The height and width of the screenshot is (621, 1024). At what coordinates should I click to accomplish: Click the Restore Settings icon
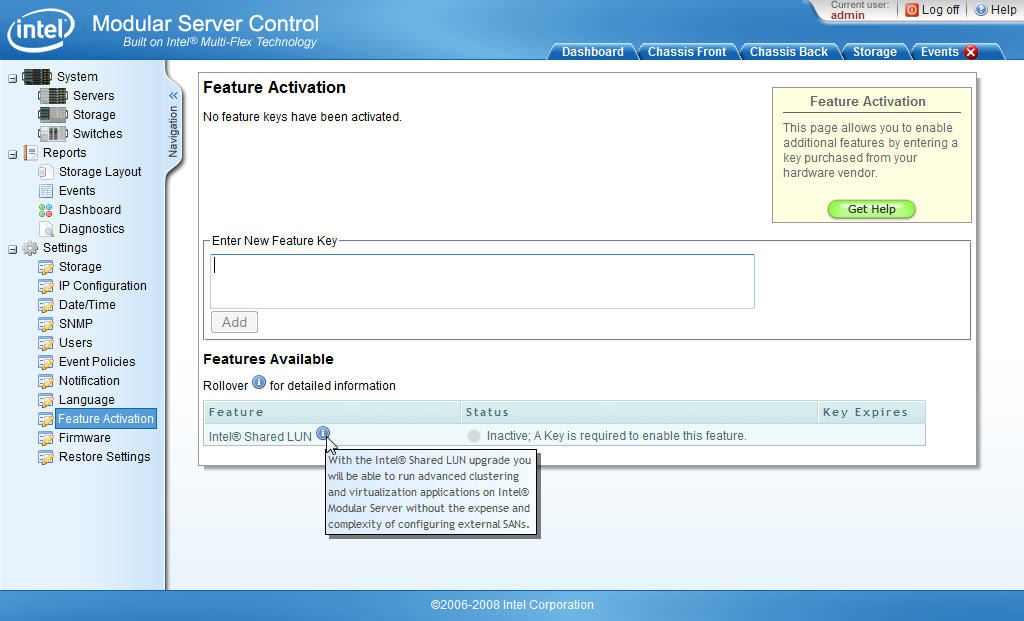pyautogui.click(x=44, y=456)
